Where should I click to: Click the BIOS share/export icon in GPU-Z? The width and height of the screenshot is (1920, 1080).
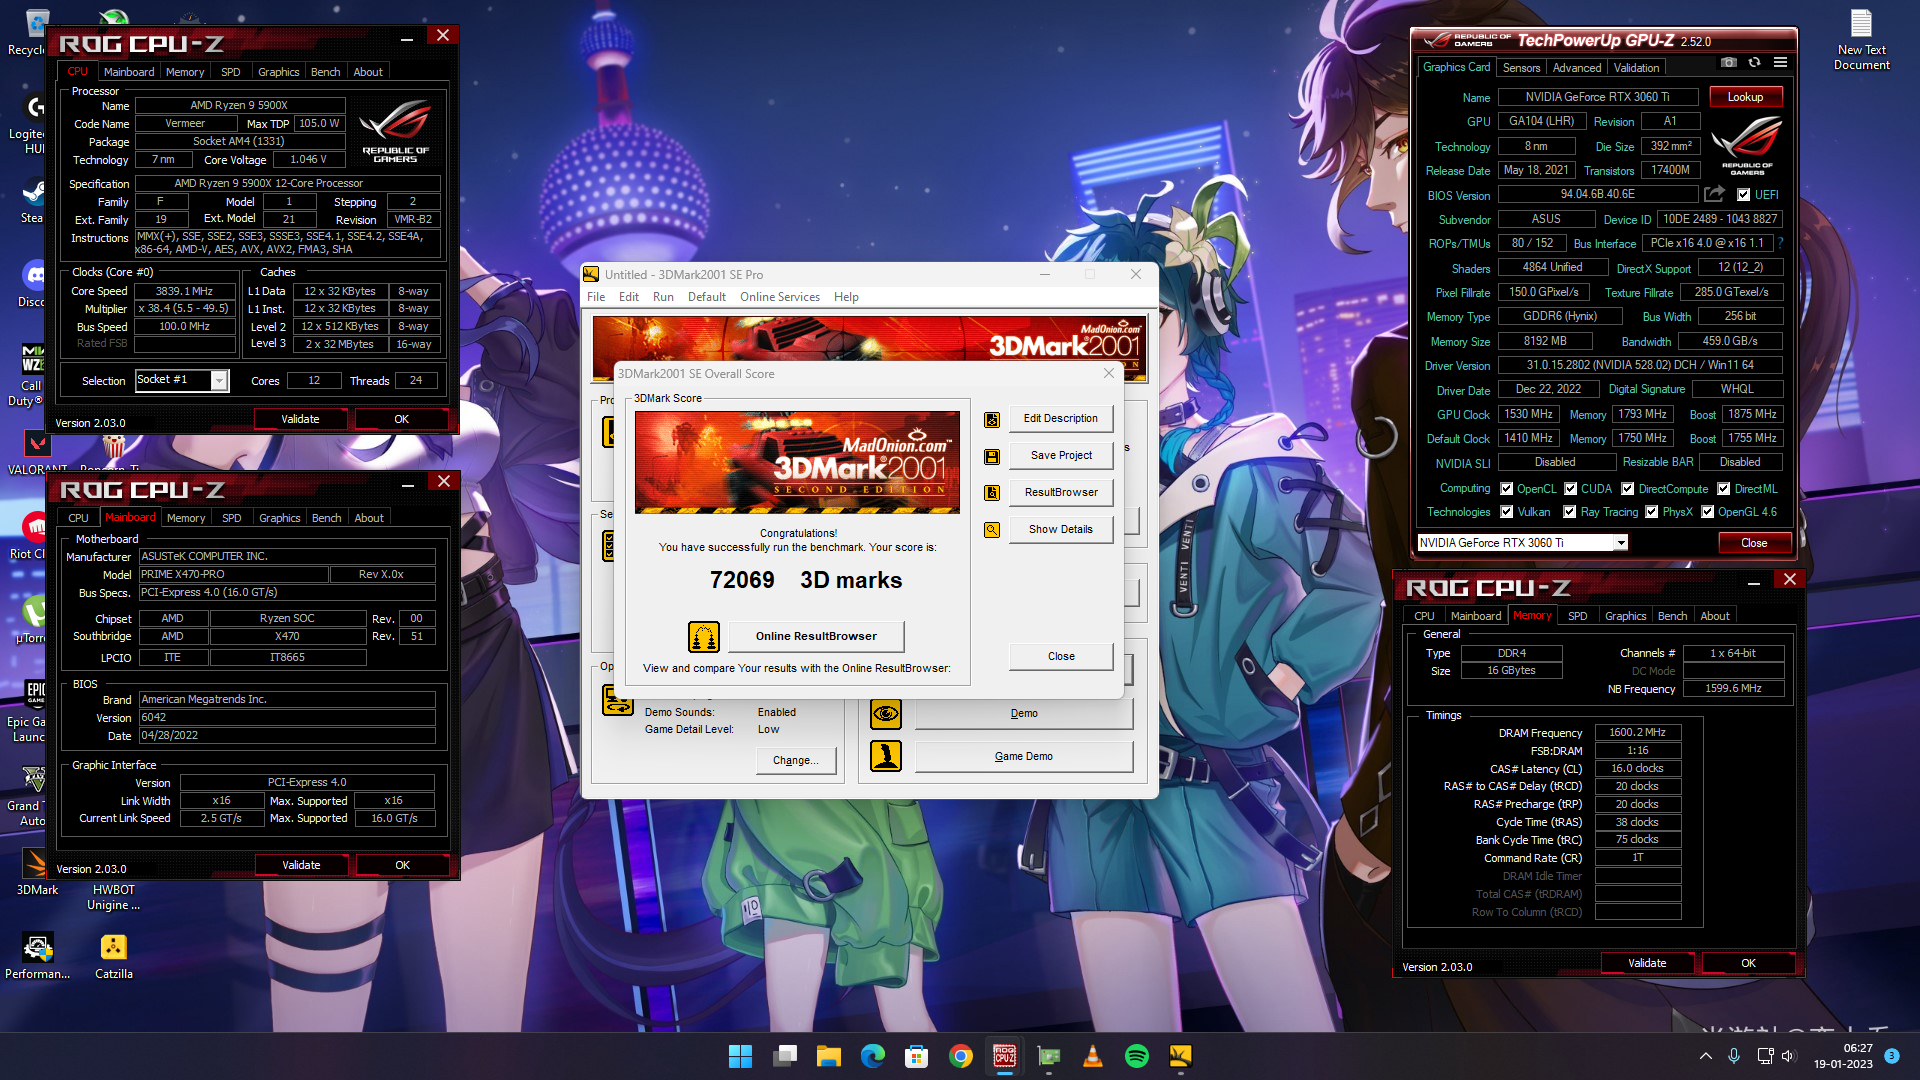(1714, 194)
